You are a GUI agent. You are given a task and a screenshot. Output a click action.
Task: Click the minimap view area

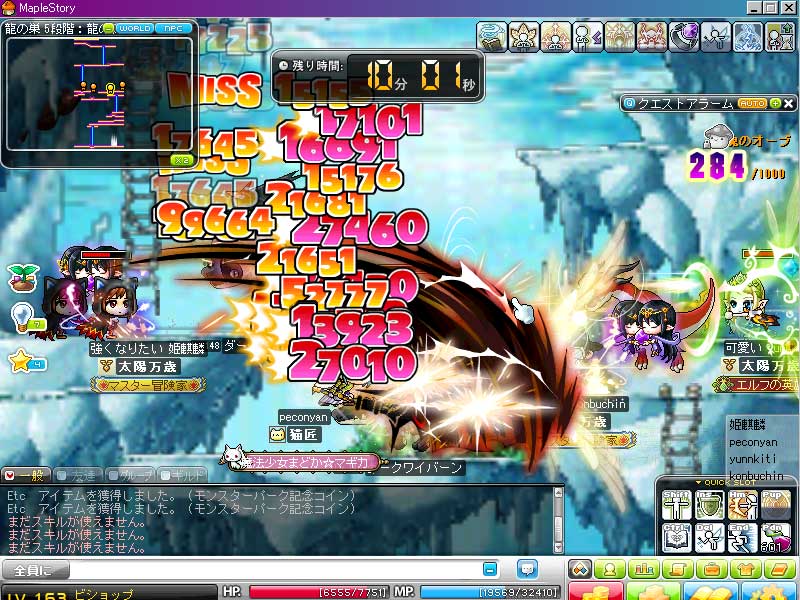pos(99,94)
